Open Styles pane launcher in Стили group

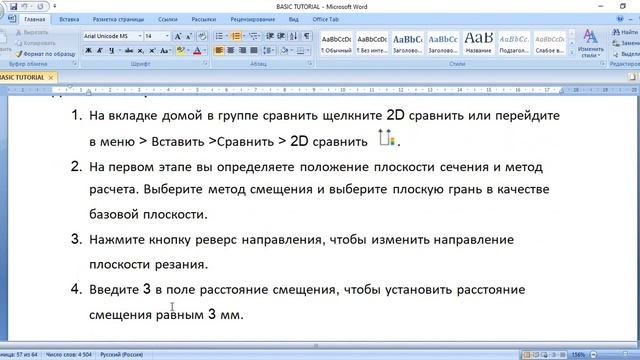602,64
